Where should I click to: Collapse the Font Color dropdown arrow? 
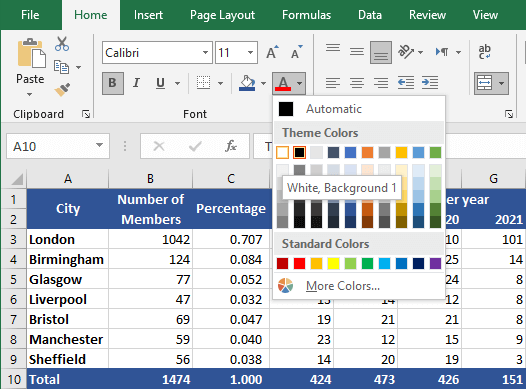tap(299, 83)
